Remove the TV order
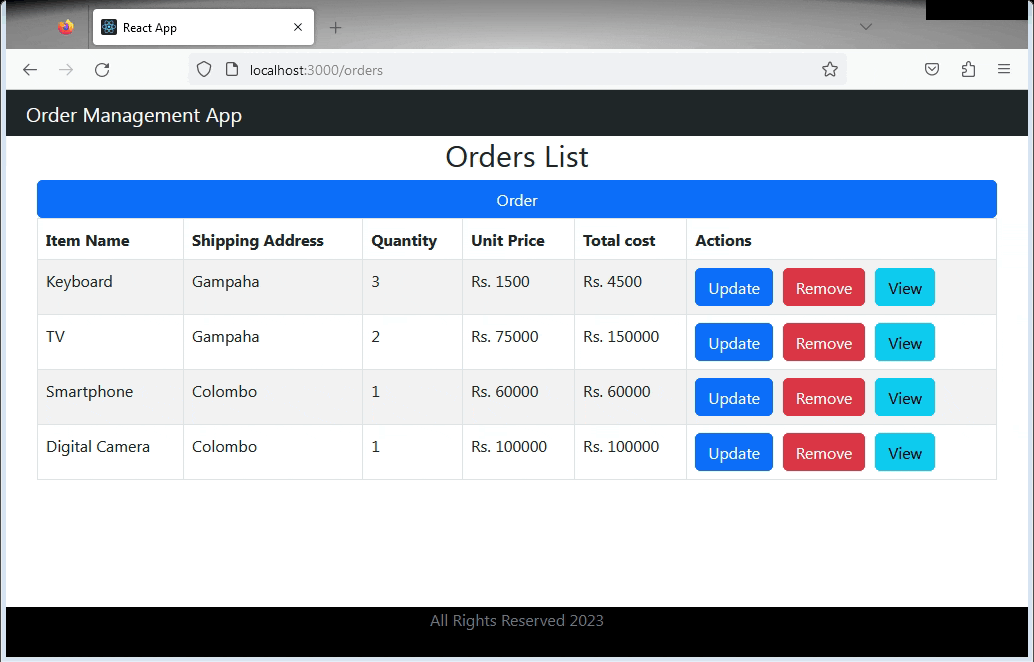This screenshot has height=662, width=1034. tap(823, 342)
